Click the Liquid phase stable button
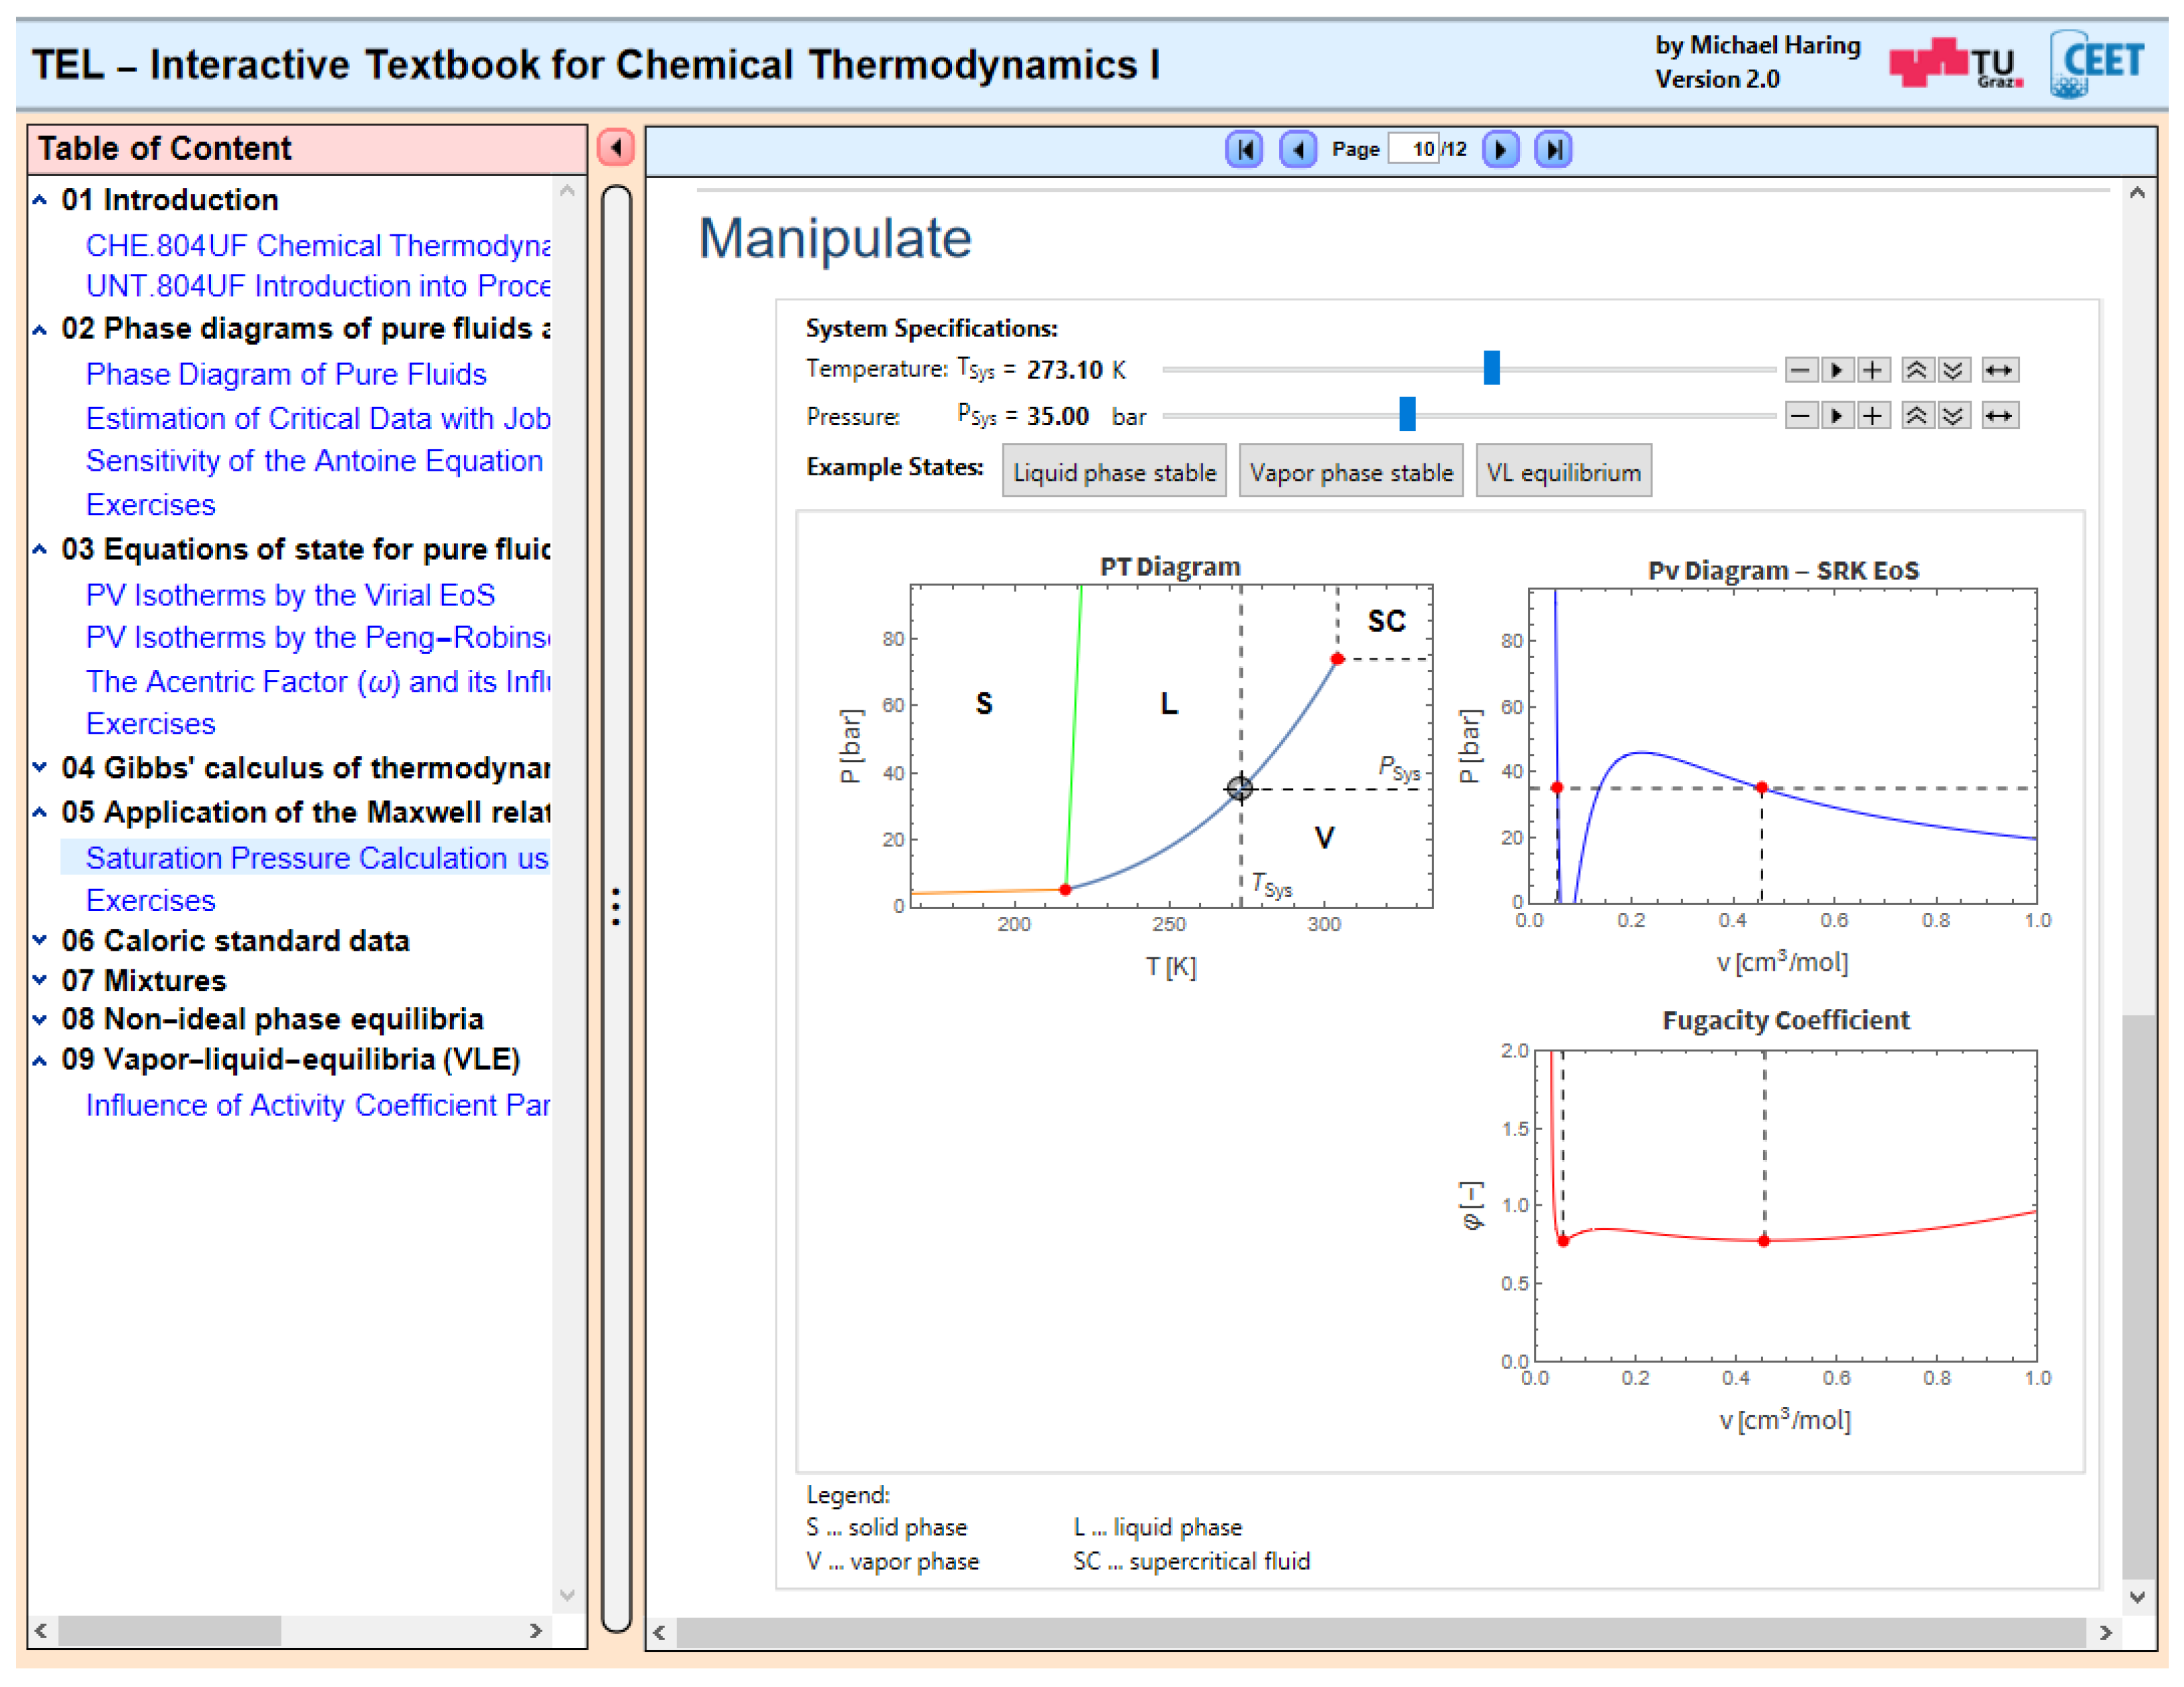The image size is (2184, 1687). pos(1114,472)
